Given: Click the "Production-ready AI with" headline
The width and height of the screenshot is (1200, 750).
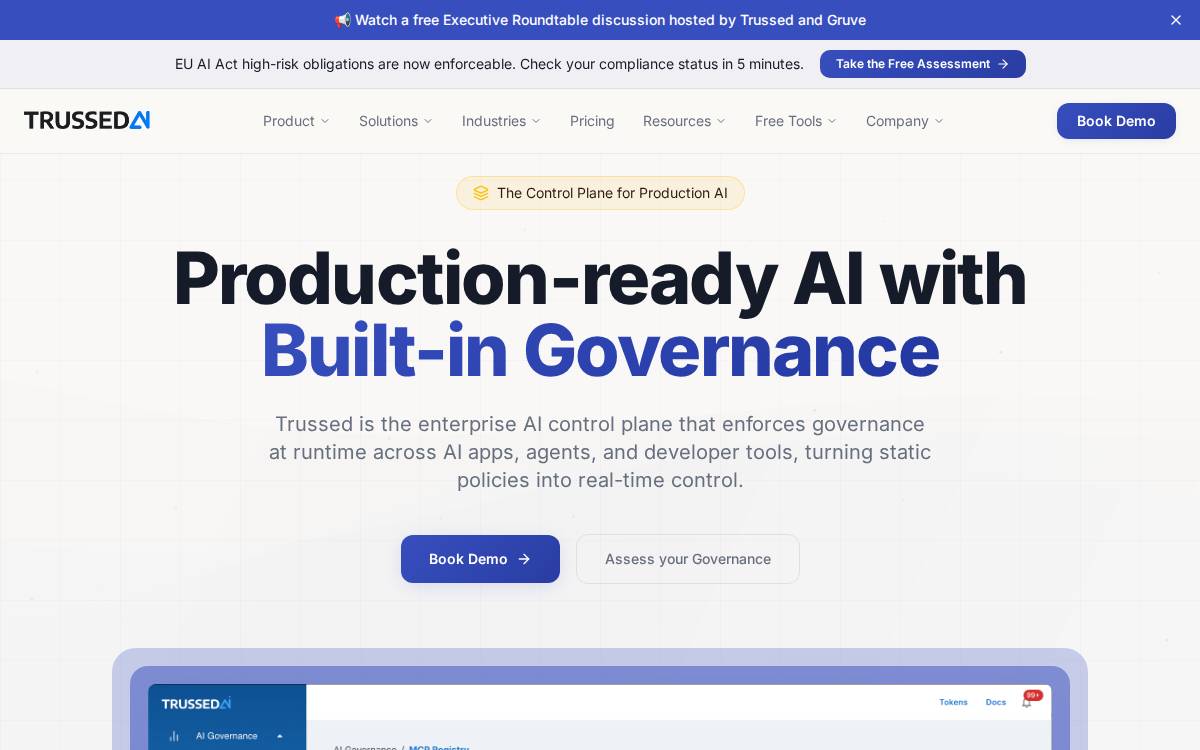Looking at the screenshot, I should [x=600, y=278].
